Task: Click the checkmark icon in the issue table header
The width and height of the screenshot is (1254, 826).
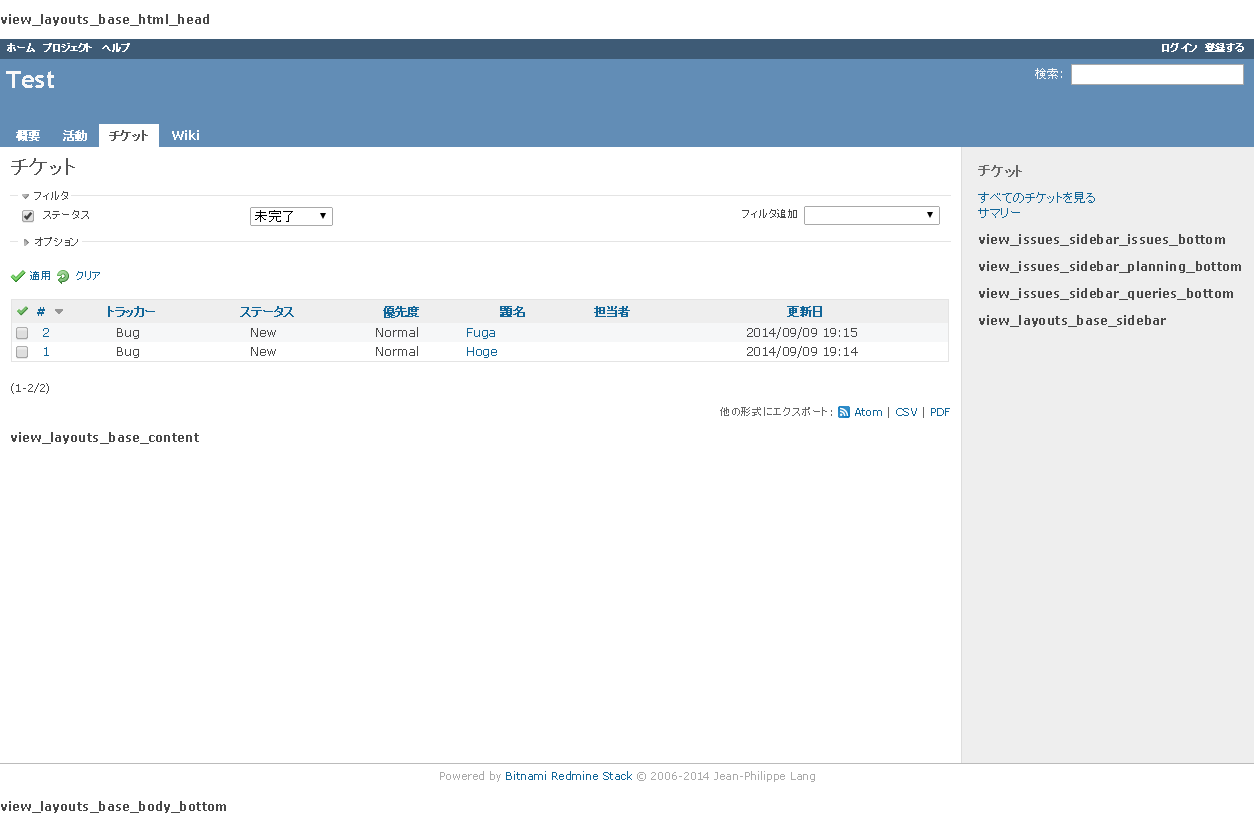Action: (21, 311)
